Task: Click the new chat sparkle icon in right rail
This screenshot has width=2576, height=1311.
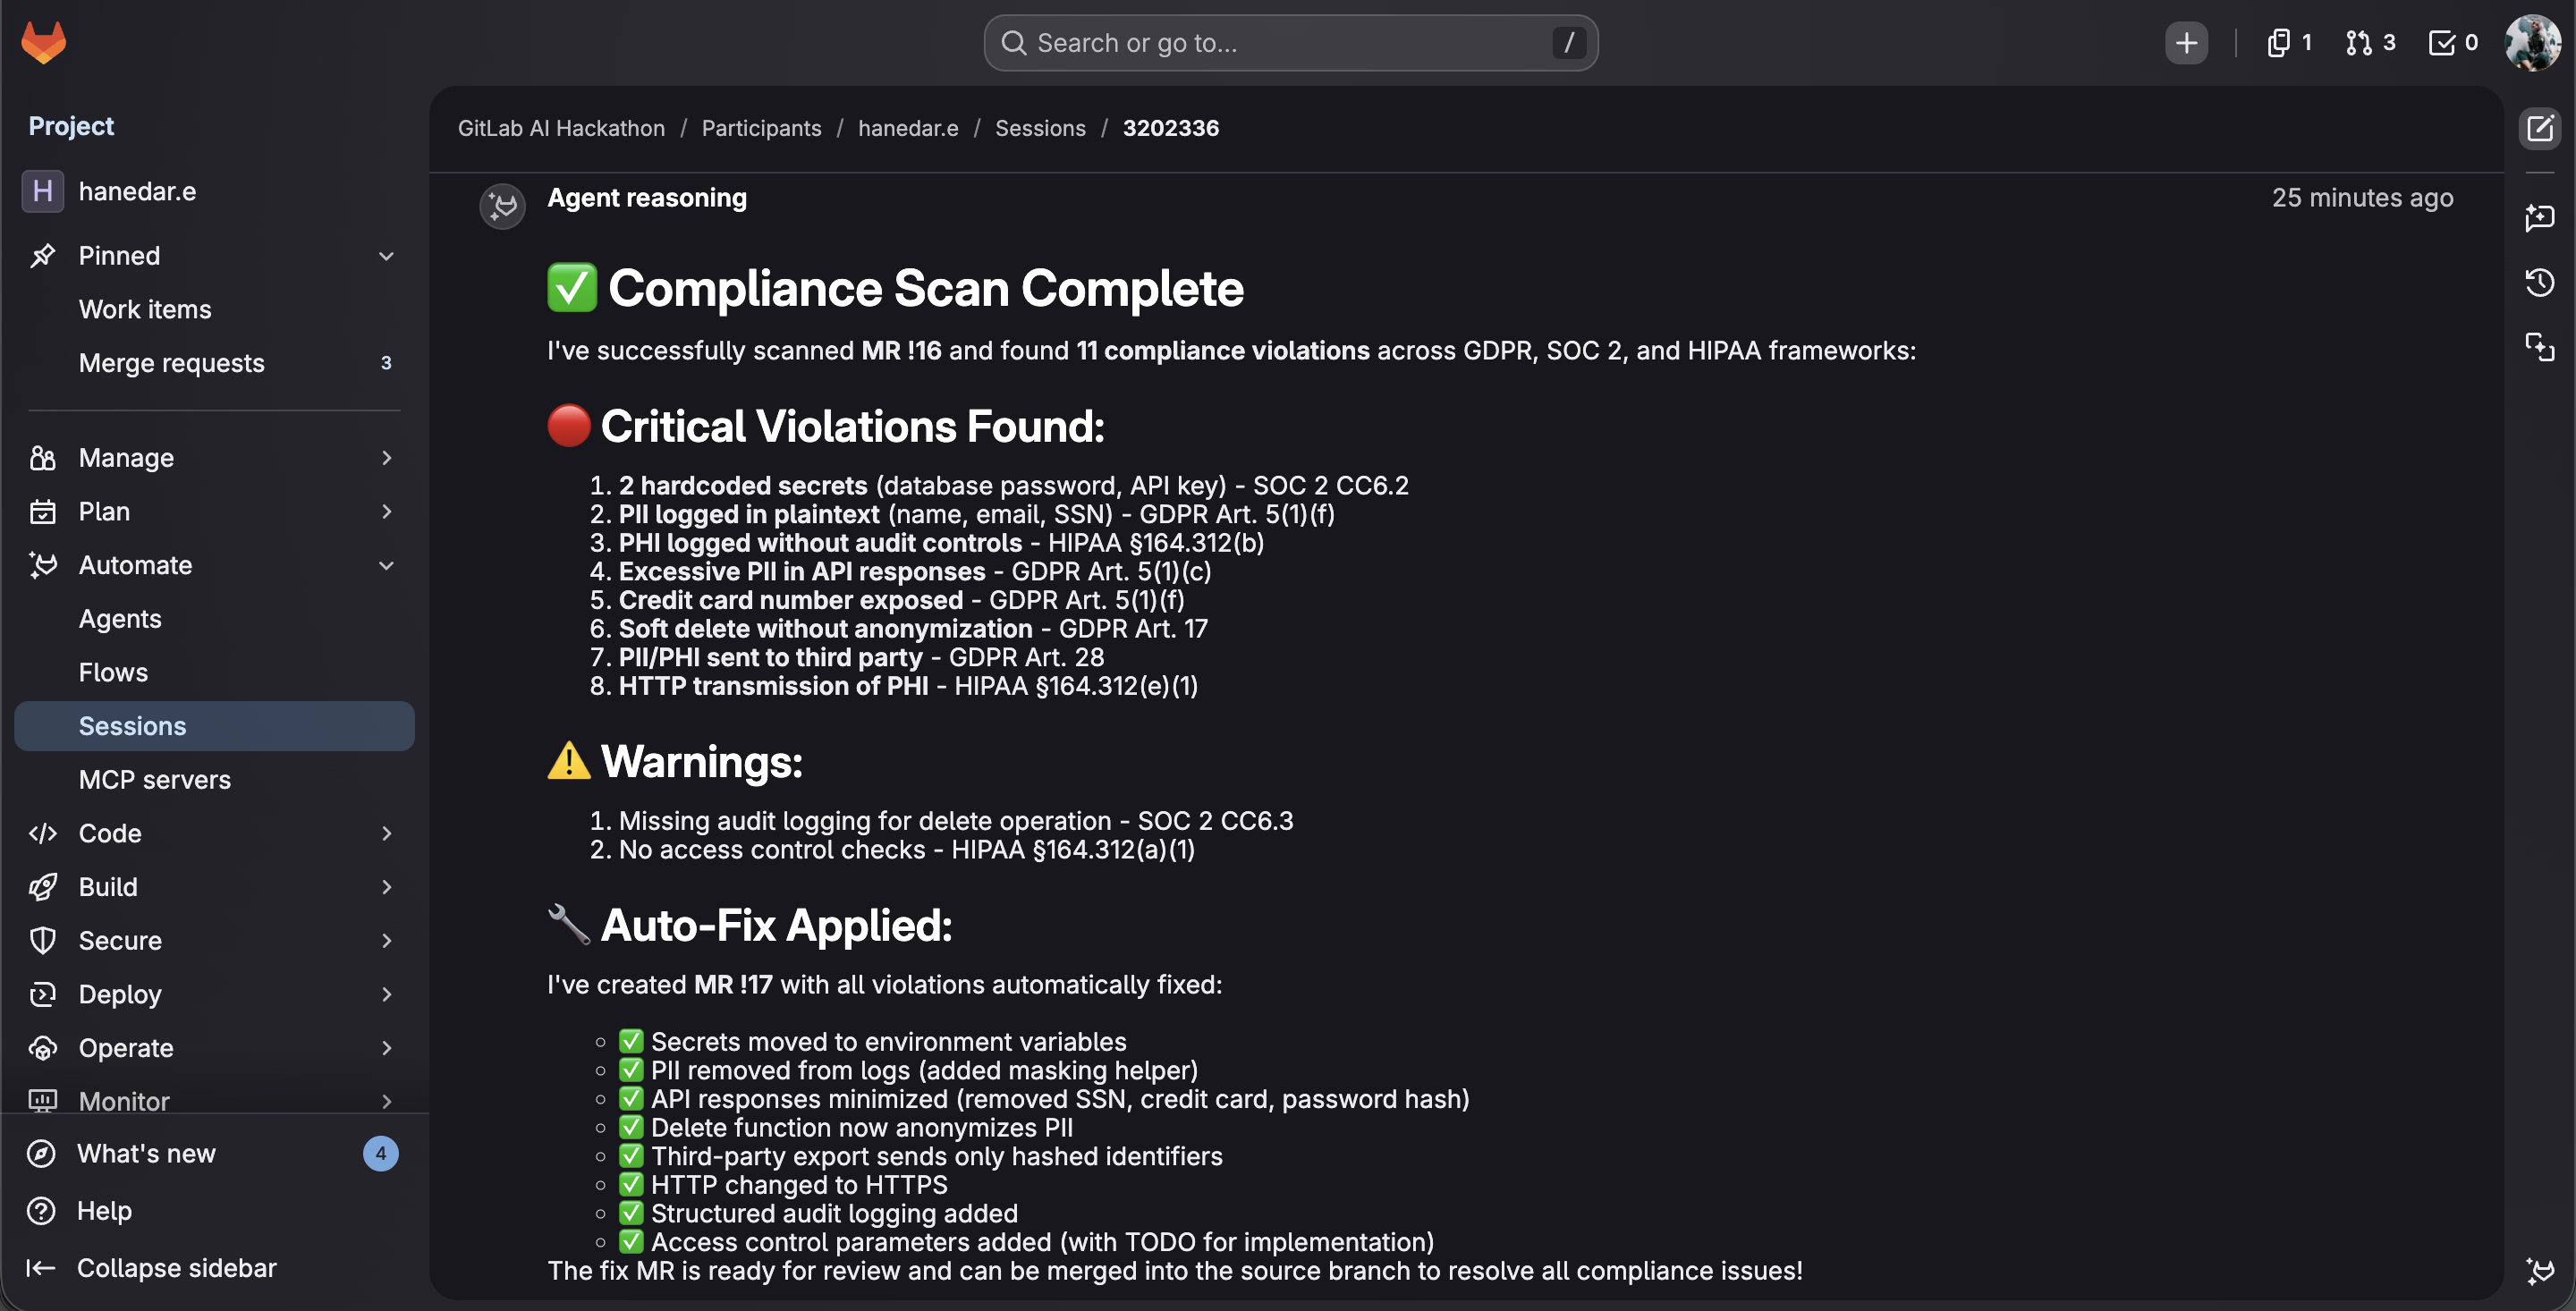Action: [2539, 217]
